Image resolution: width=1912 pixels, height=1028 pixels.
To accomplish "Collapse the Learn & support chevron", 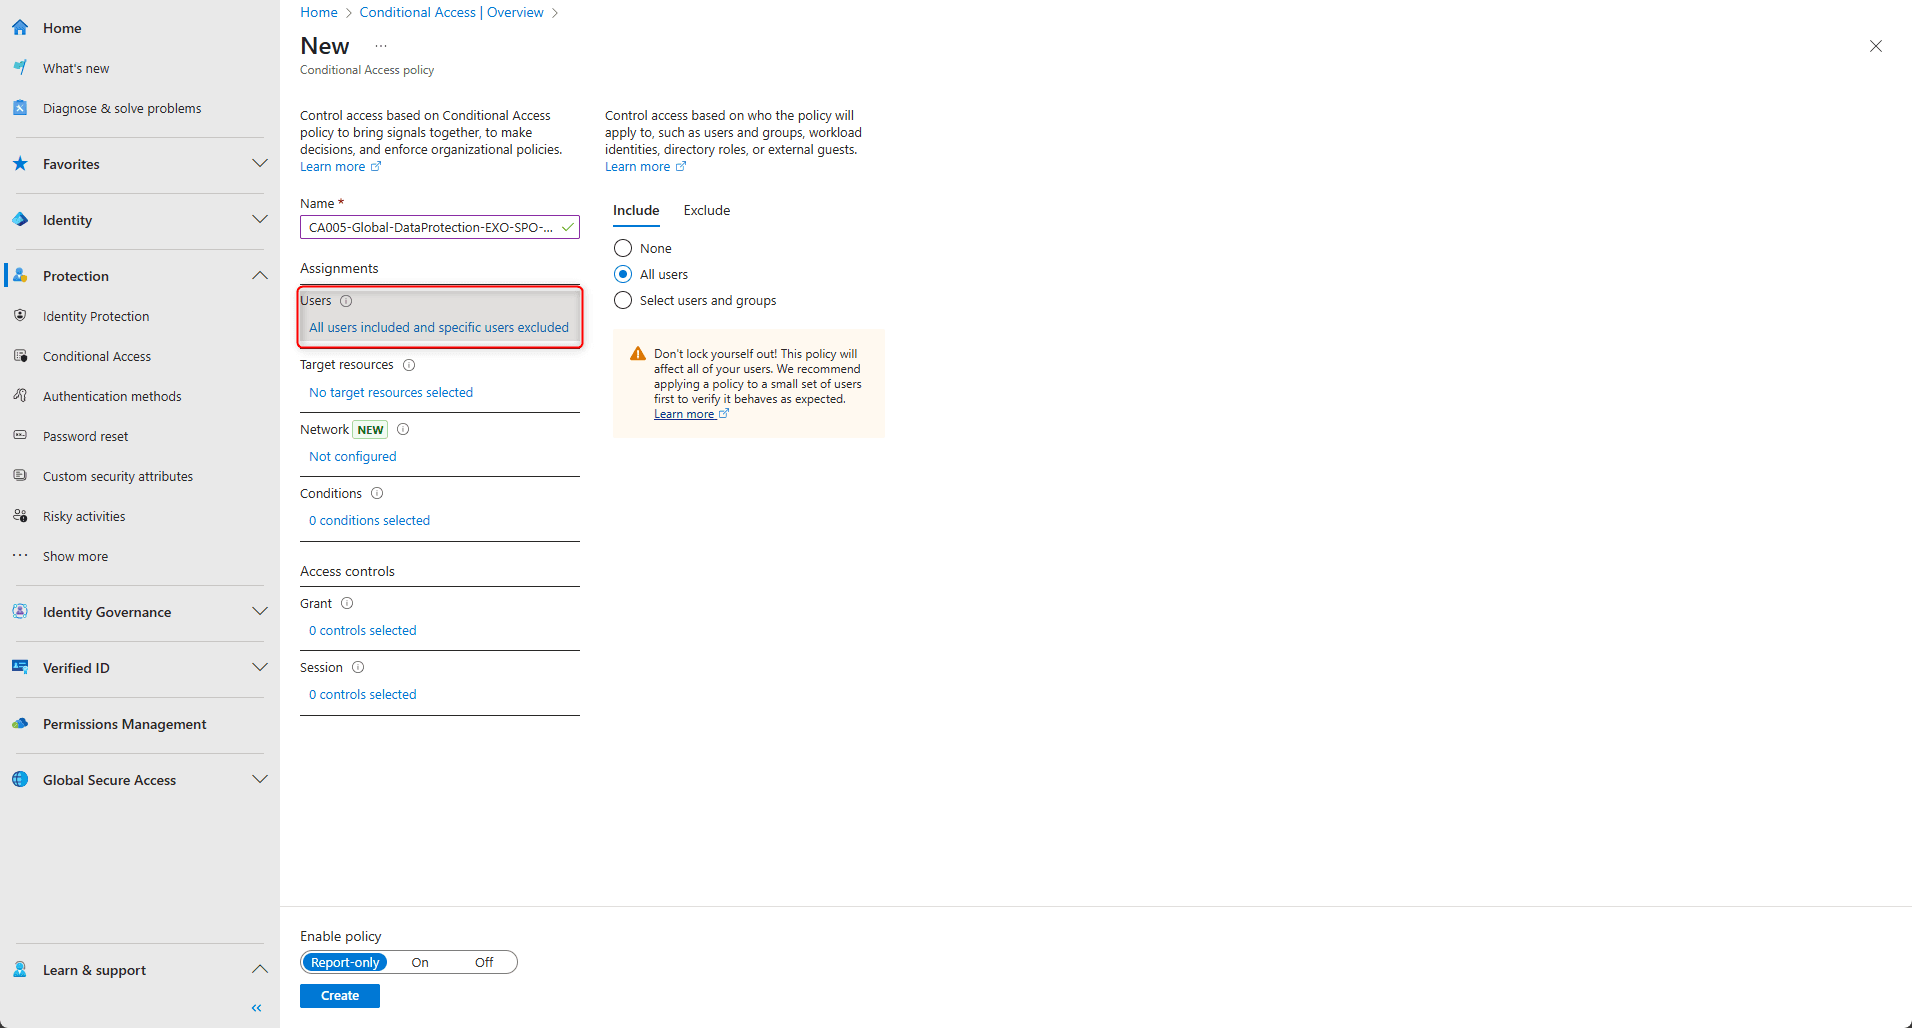I will (x=260, y=969).
